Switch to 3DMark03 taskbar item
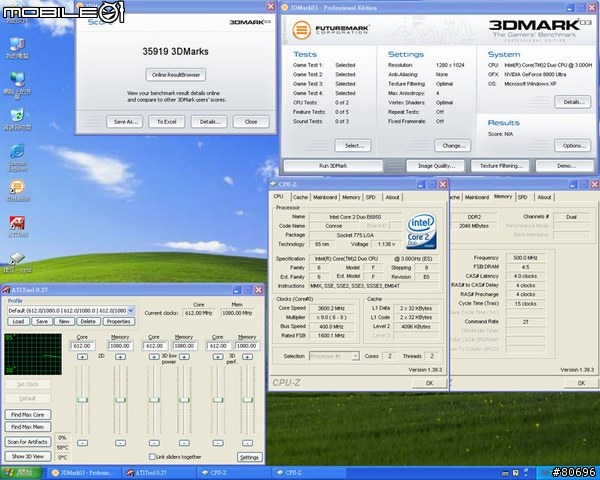Screen dimensions: 600x480 pos(83,473)
